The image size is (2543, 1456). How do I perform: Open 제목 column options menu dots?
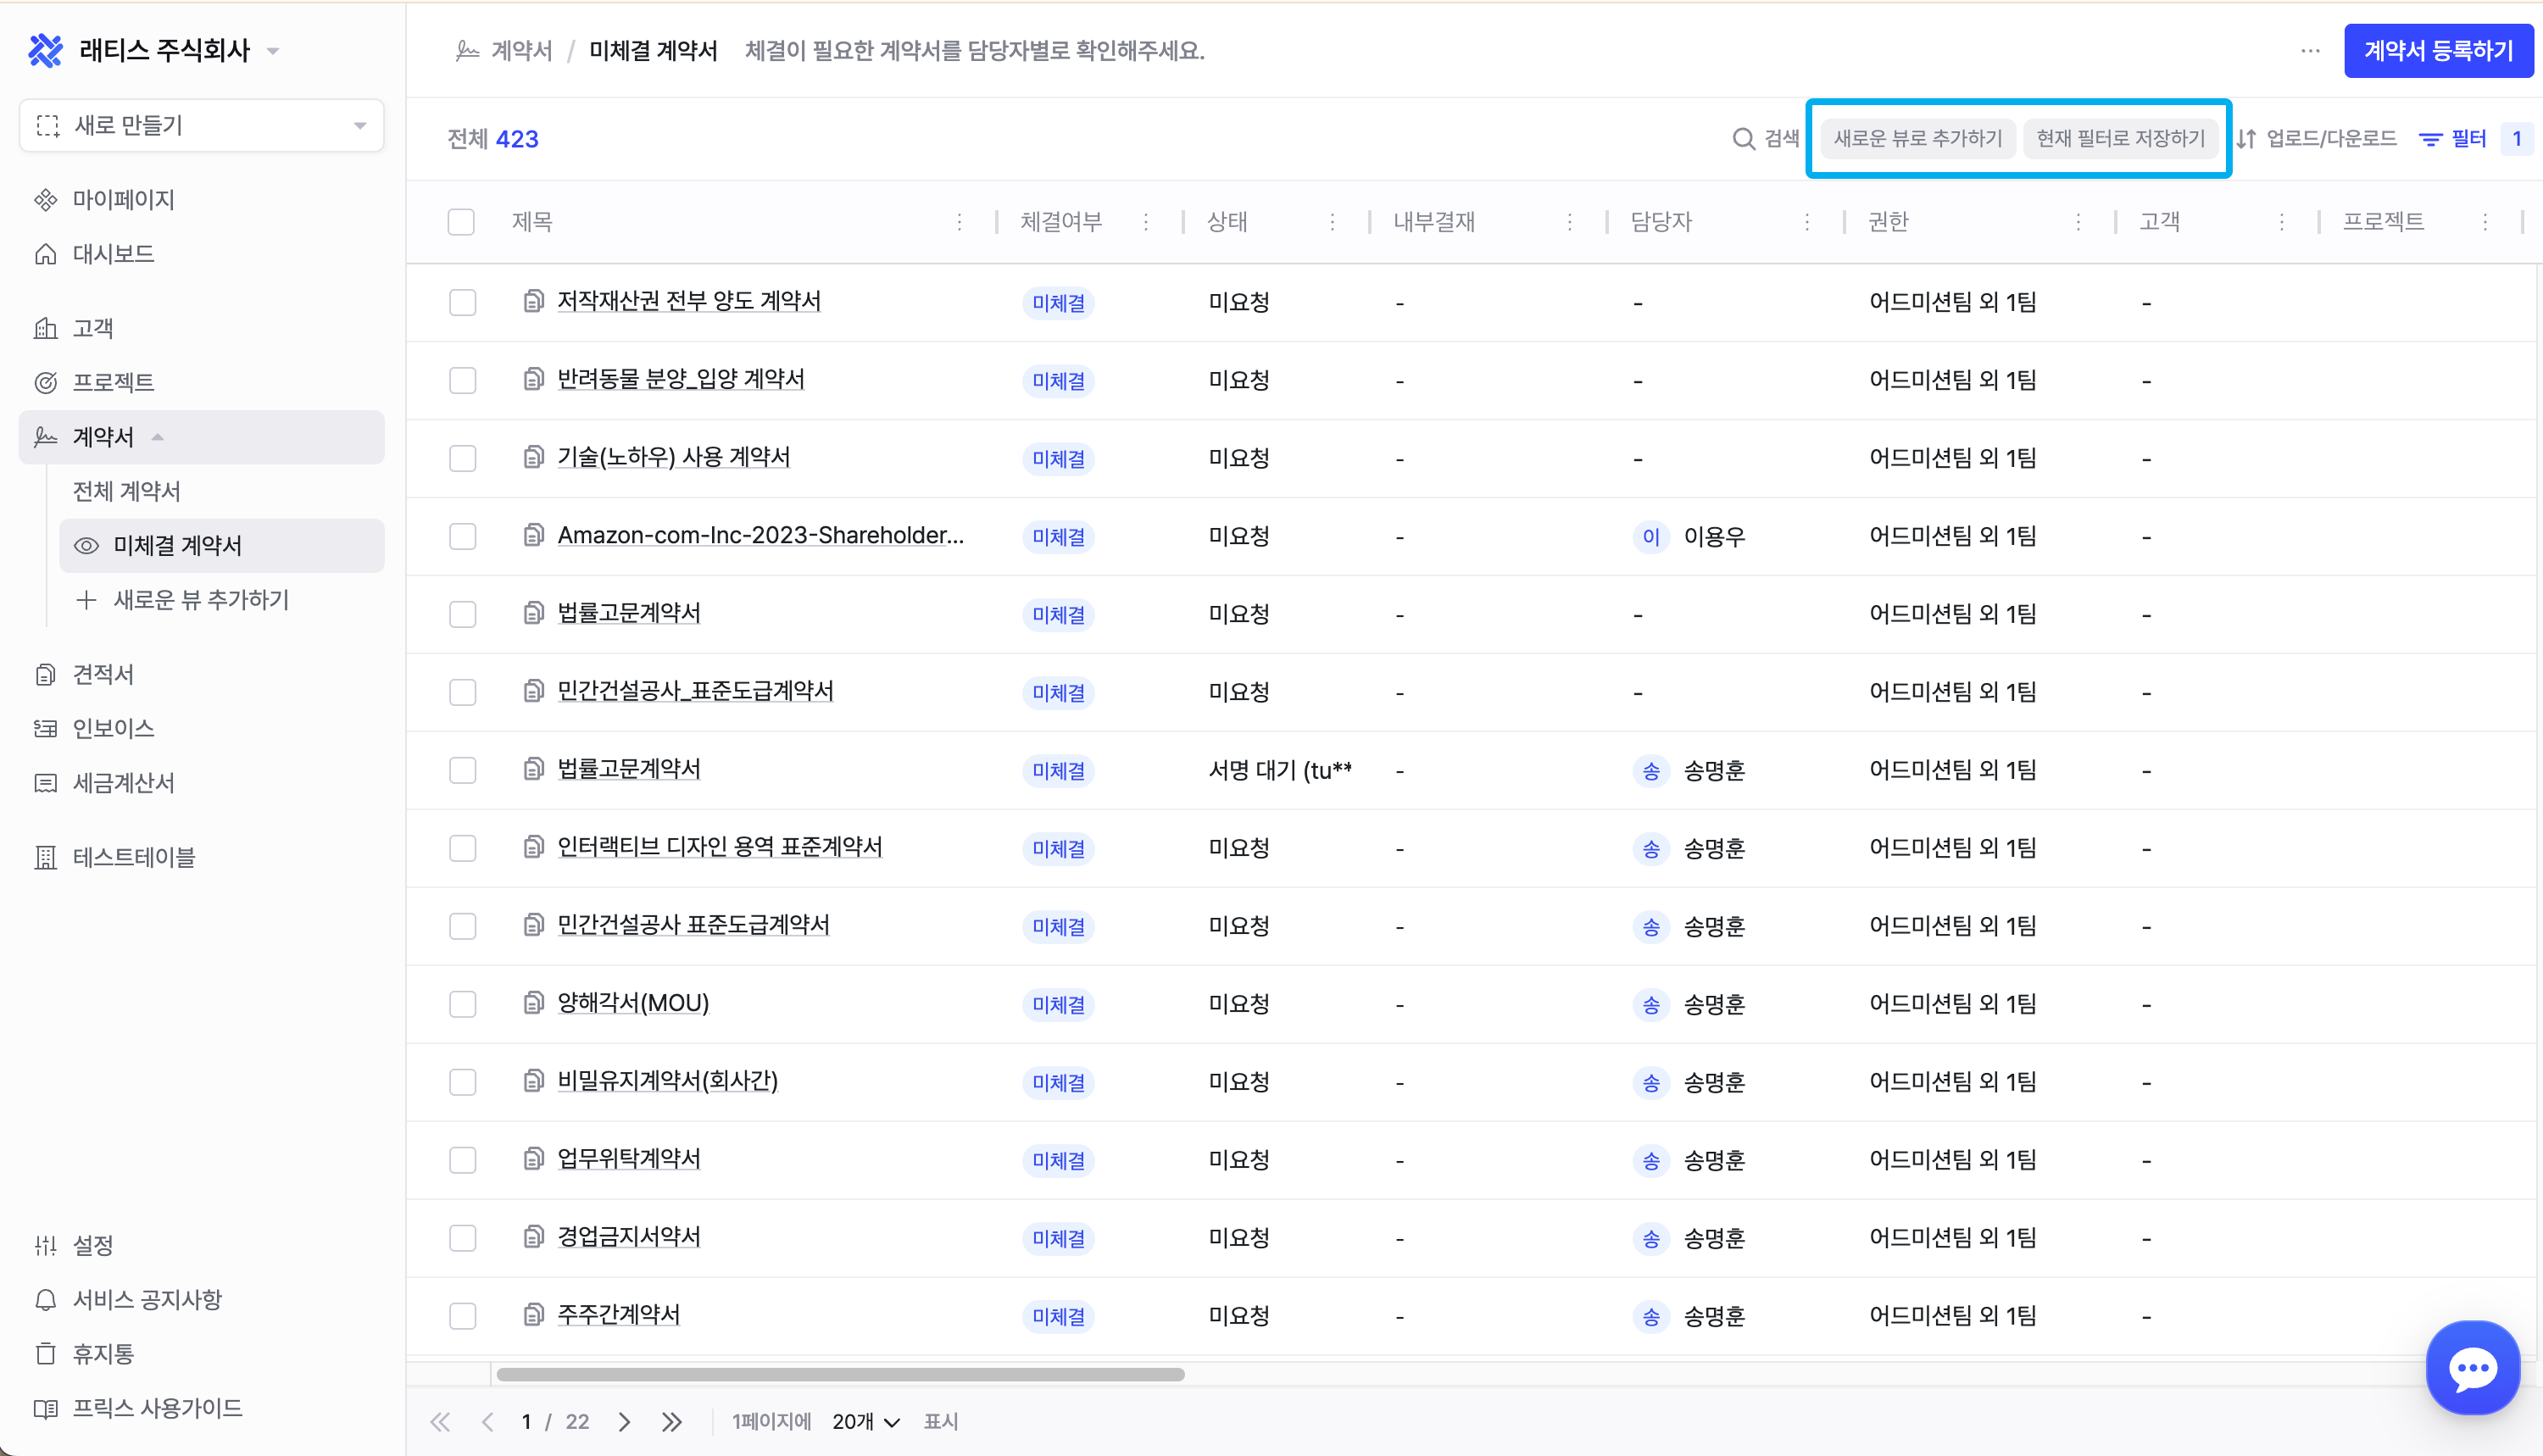tap(959, 222)
